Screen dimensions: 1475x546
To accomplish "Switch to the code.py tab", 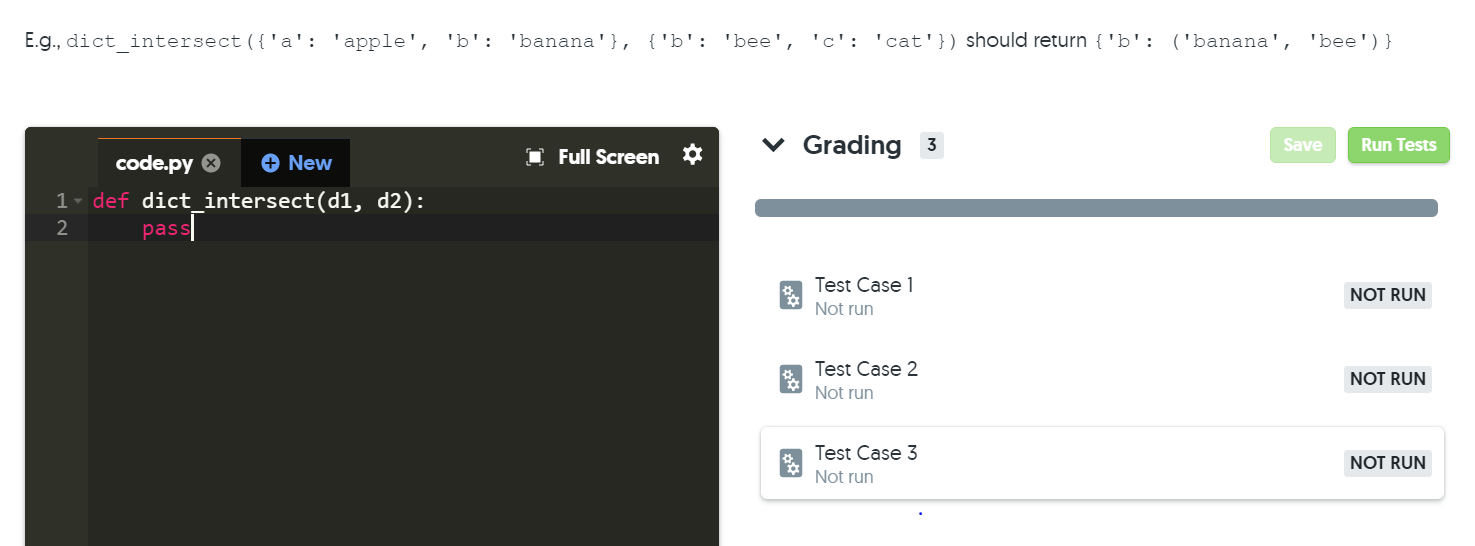I will click(x=157, y=163).
